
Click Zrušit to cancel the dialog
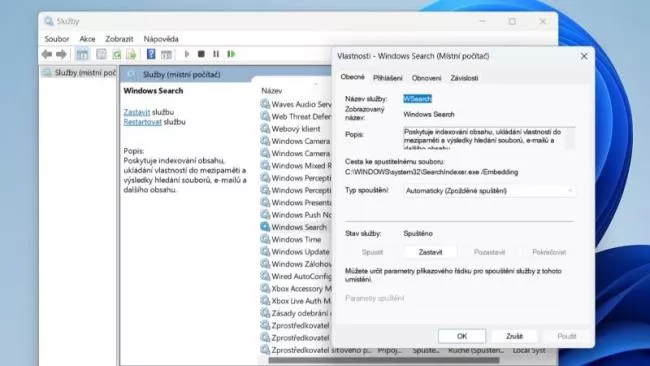pos(514,336)
